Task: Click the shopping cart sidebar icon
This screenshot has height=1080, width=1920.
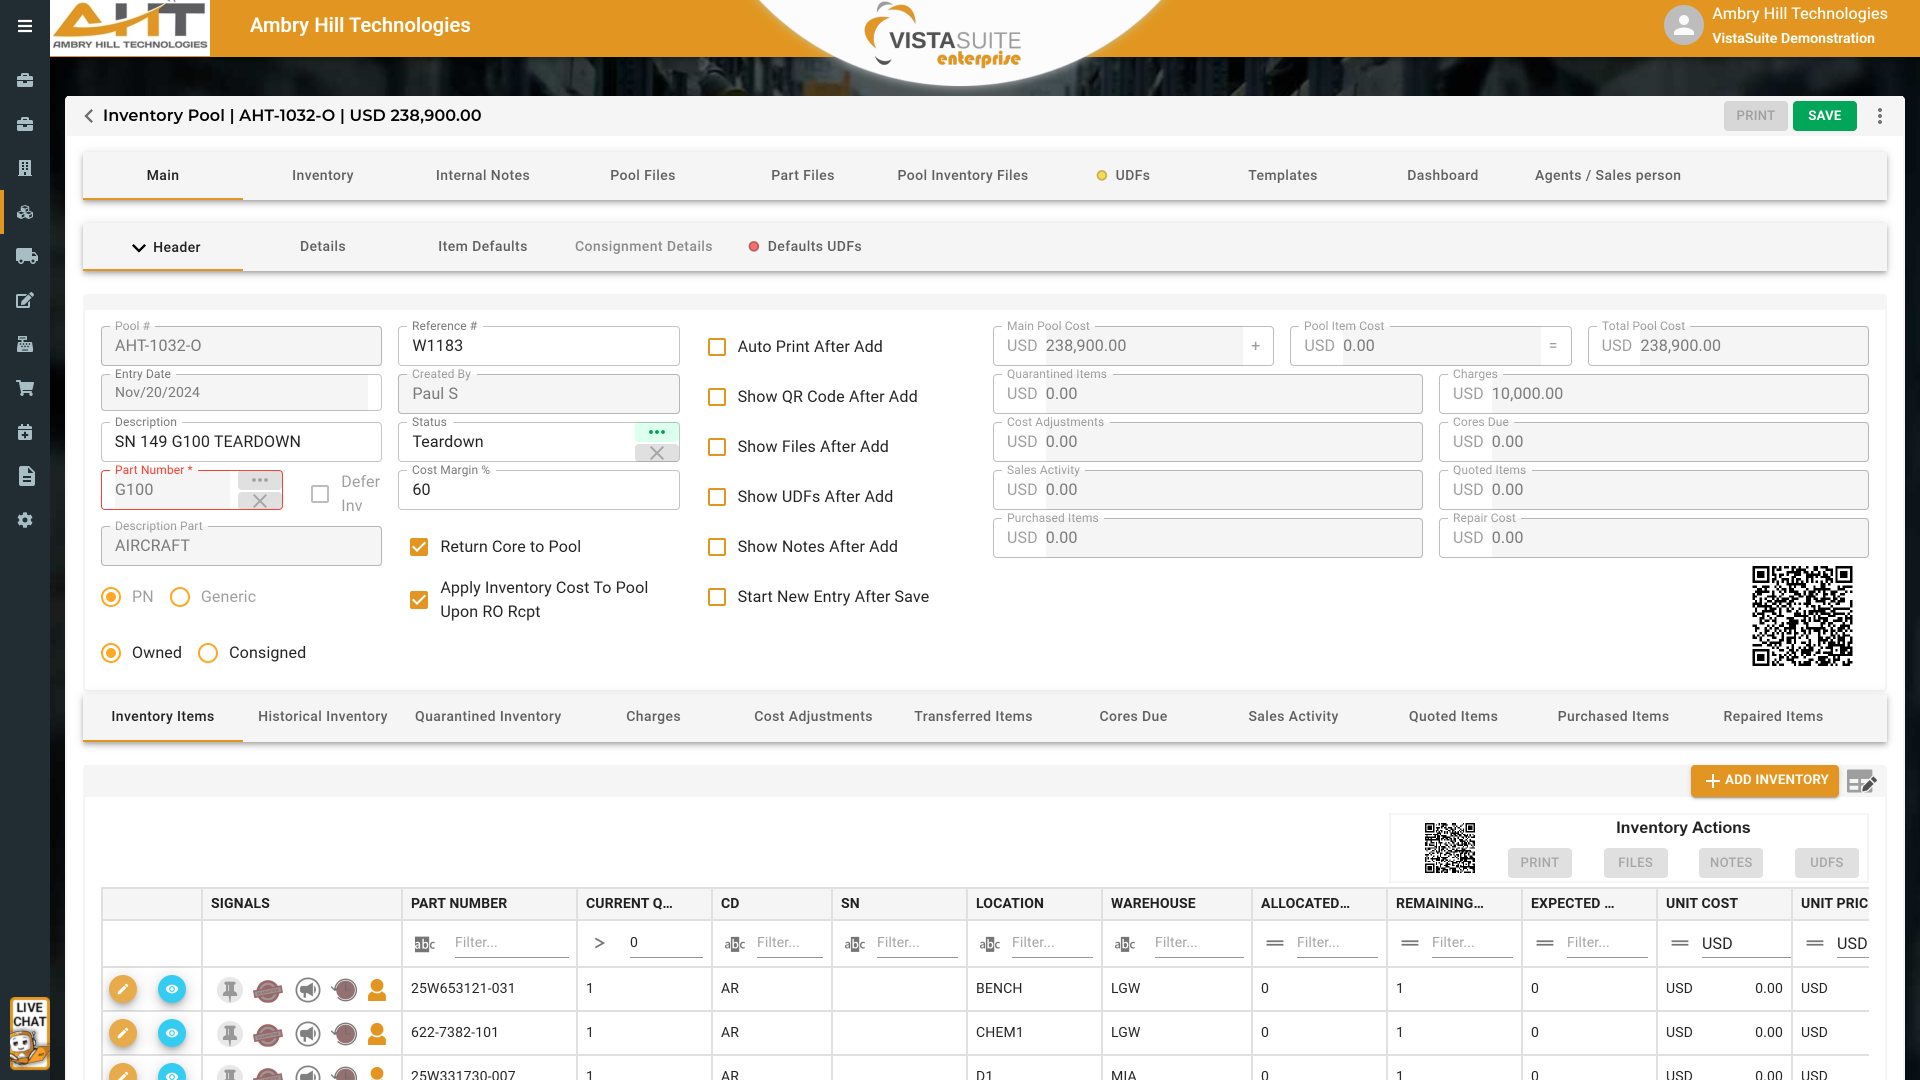Action: tap(25, 388)
